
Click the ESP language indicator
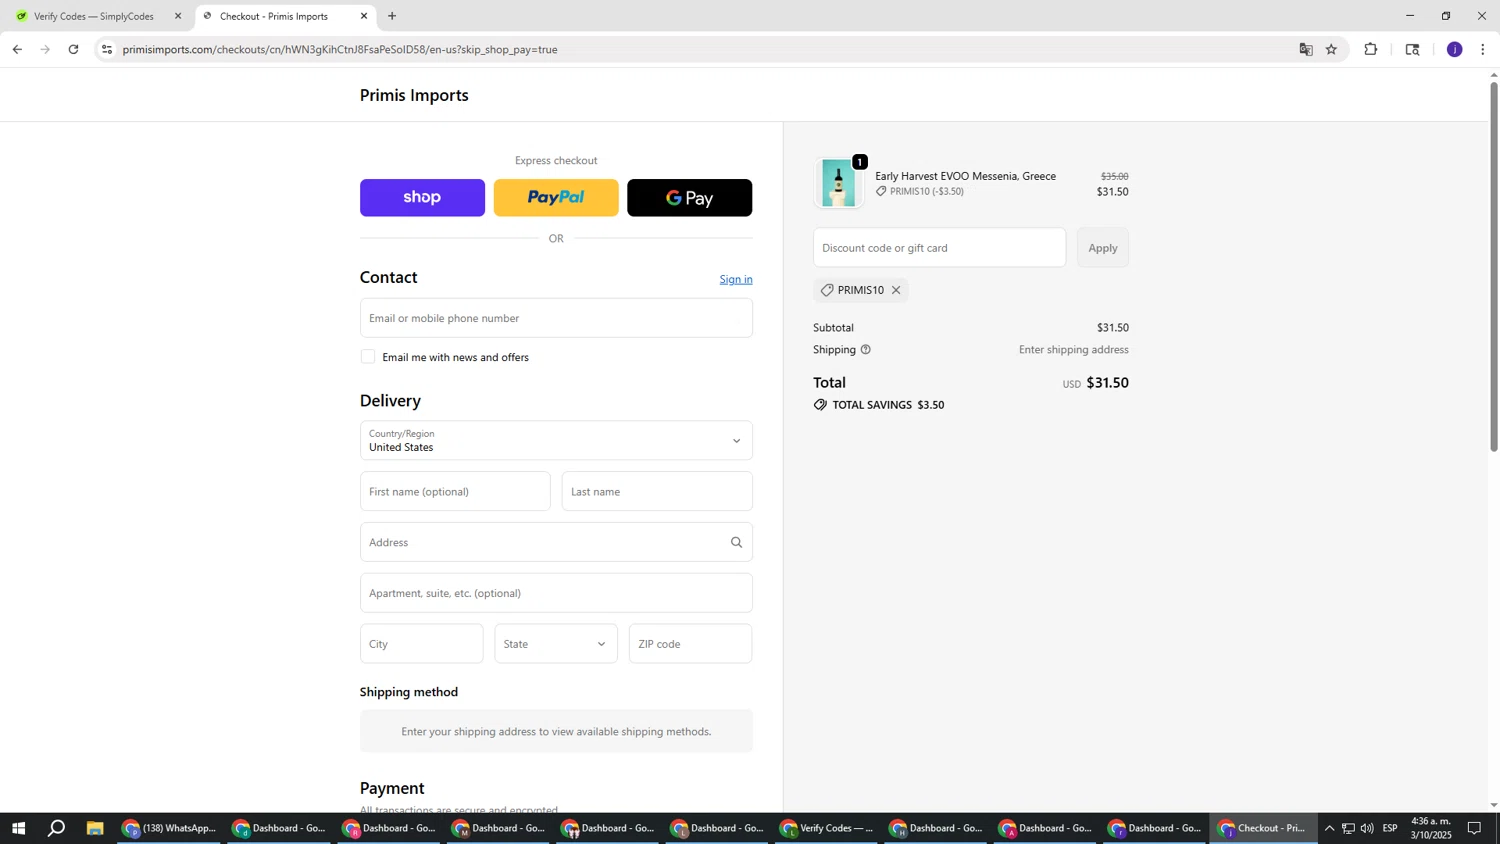(x=1390, y=828)
